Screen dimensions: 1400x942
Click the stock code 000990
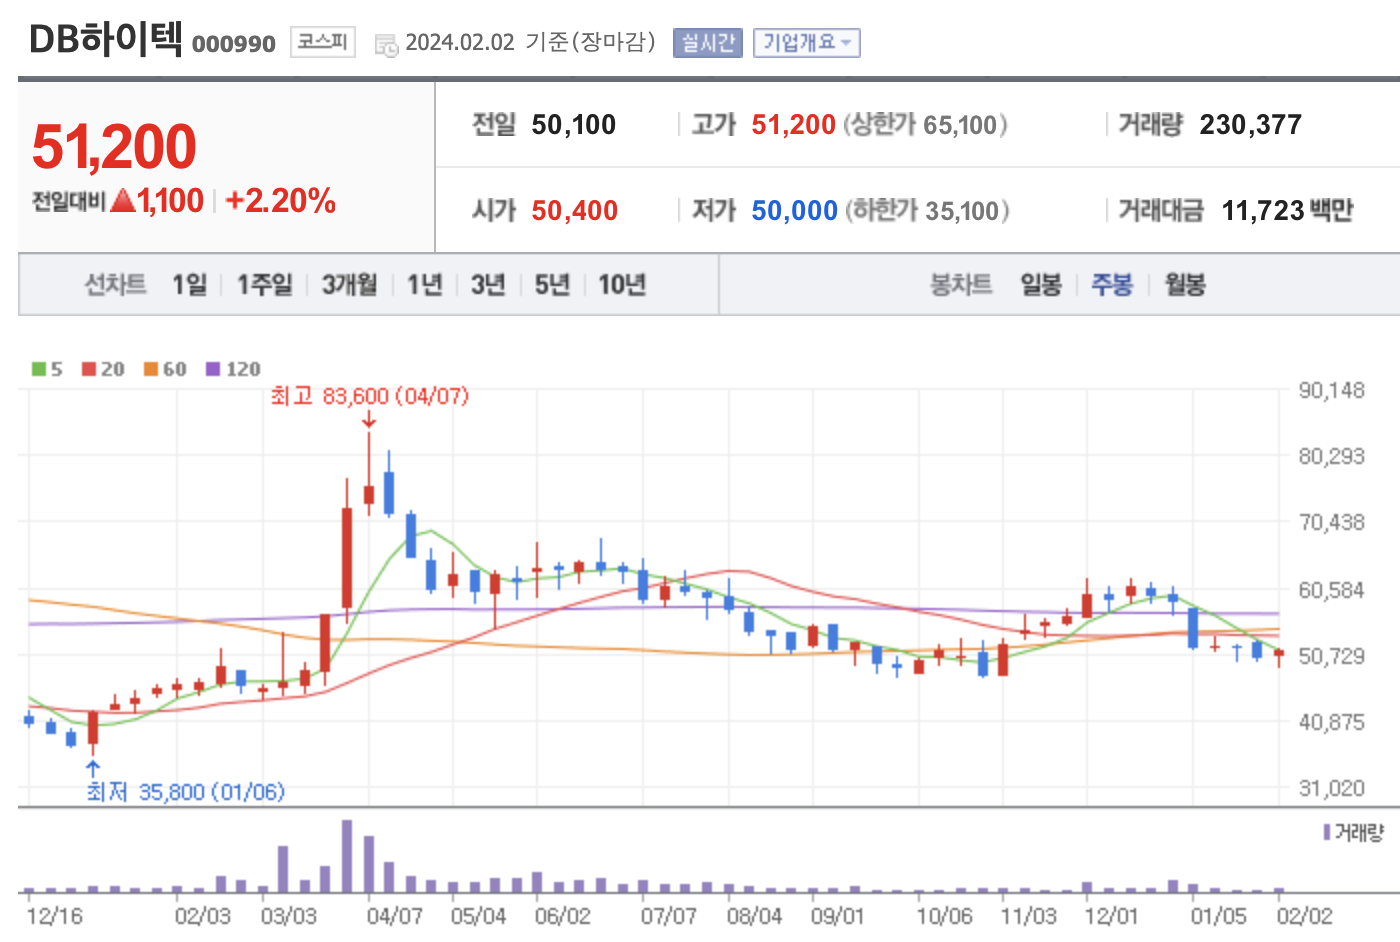[x=234, y=44]
